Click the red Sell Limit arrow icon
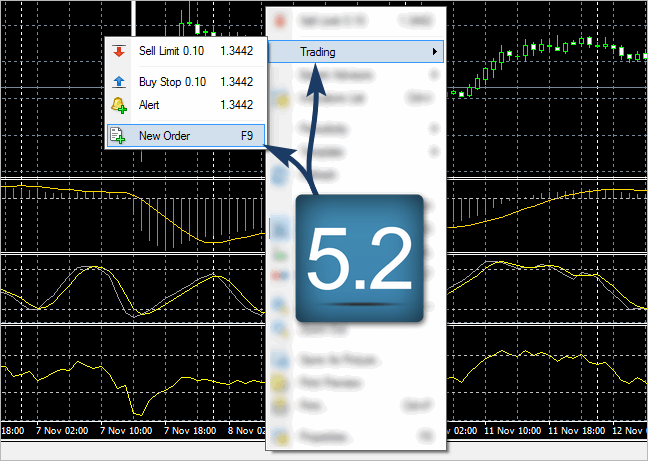The image size is (648, 461). pyautogui.click(x=119, y=51)
